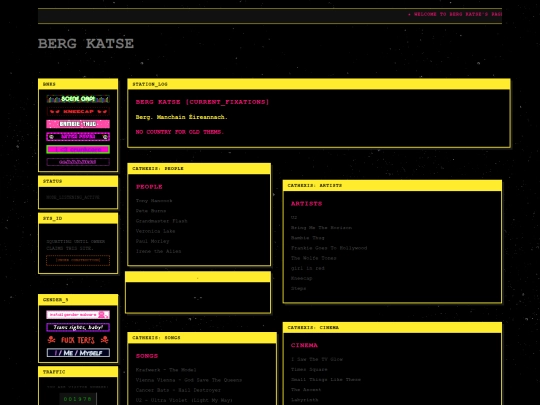Click the pink ARTISTS heading
Viewport: 540px width, 405px height.
(307, 204)
